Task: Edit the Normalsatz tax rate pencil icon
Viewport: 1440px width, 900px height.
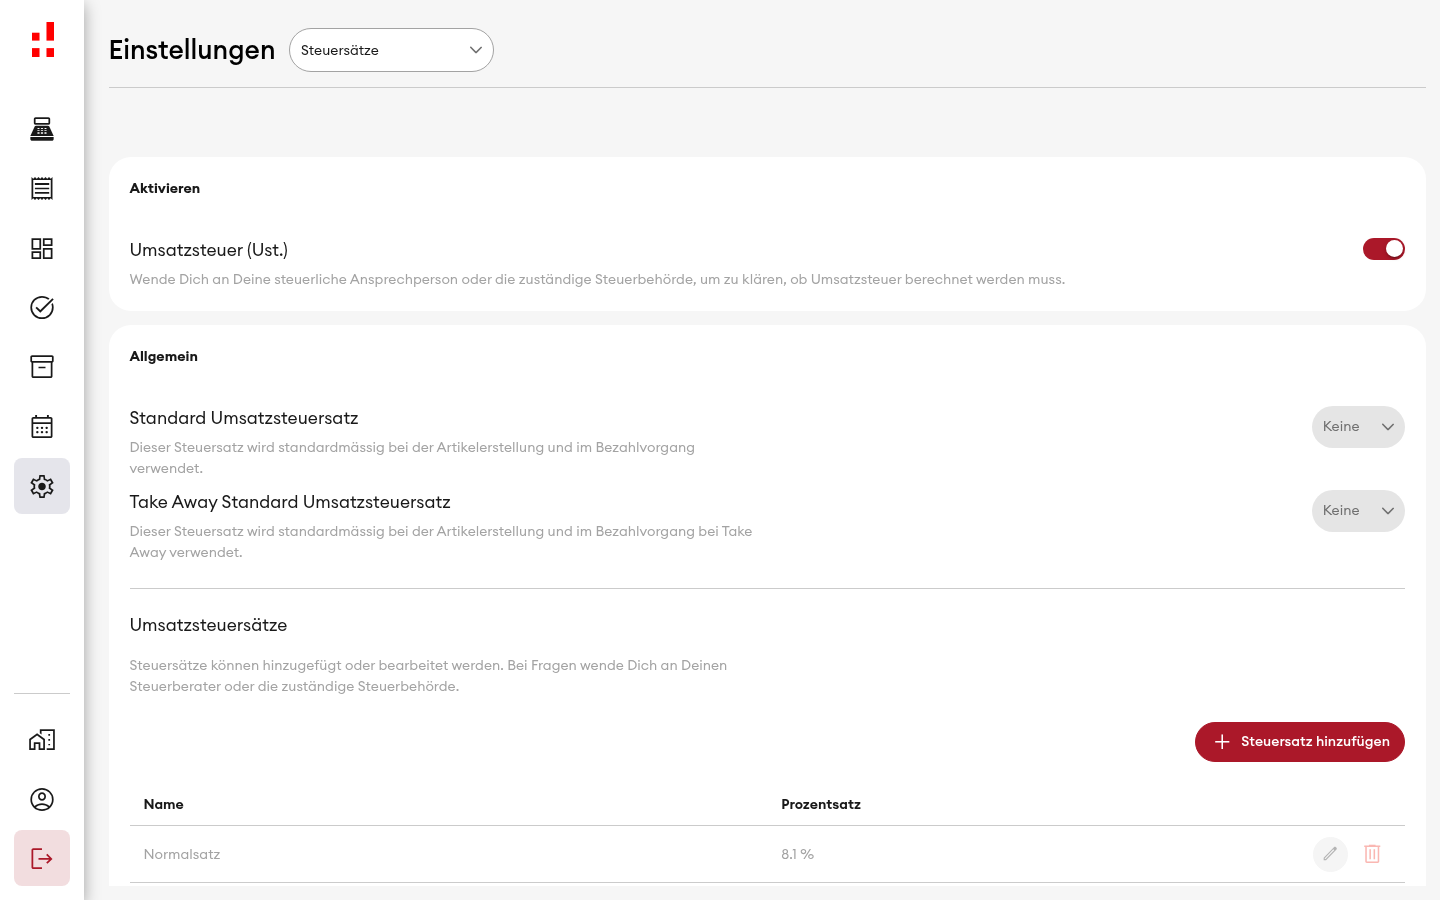Action: coord(1330,854)
